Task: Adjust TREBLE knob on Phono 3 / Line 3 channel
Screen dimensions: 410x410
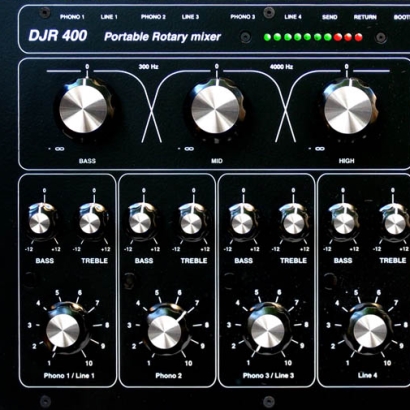Action: [x=293, y=221]
